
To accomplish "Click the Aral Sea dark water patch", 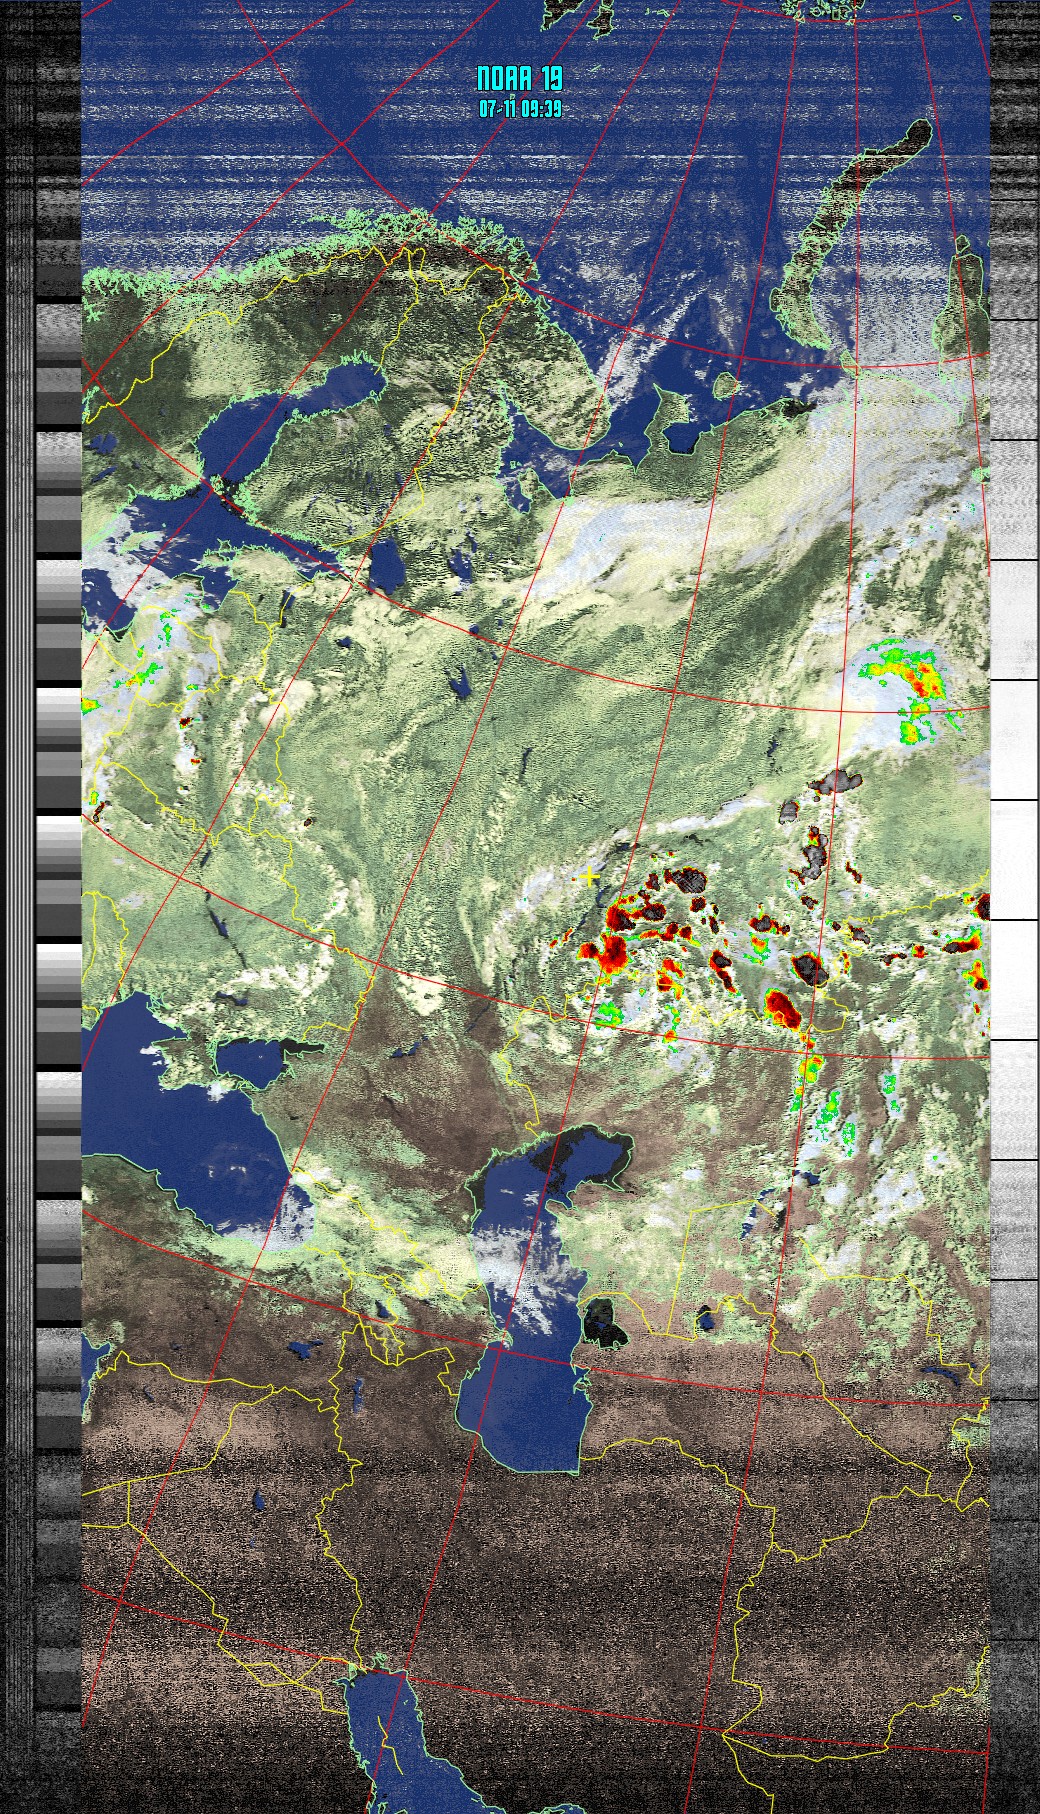I will [x=604, y=1320].
